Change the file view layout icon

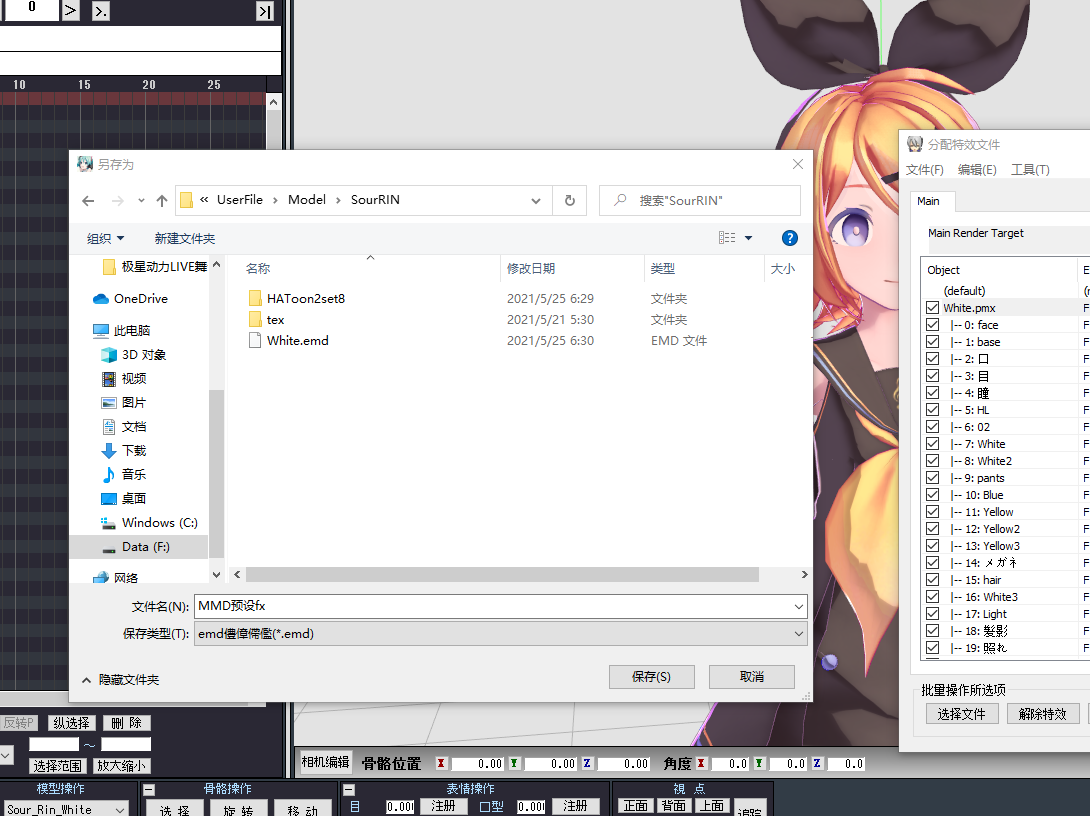(x=727, y=238)
